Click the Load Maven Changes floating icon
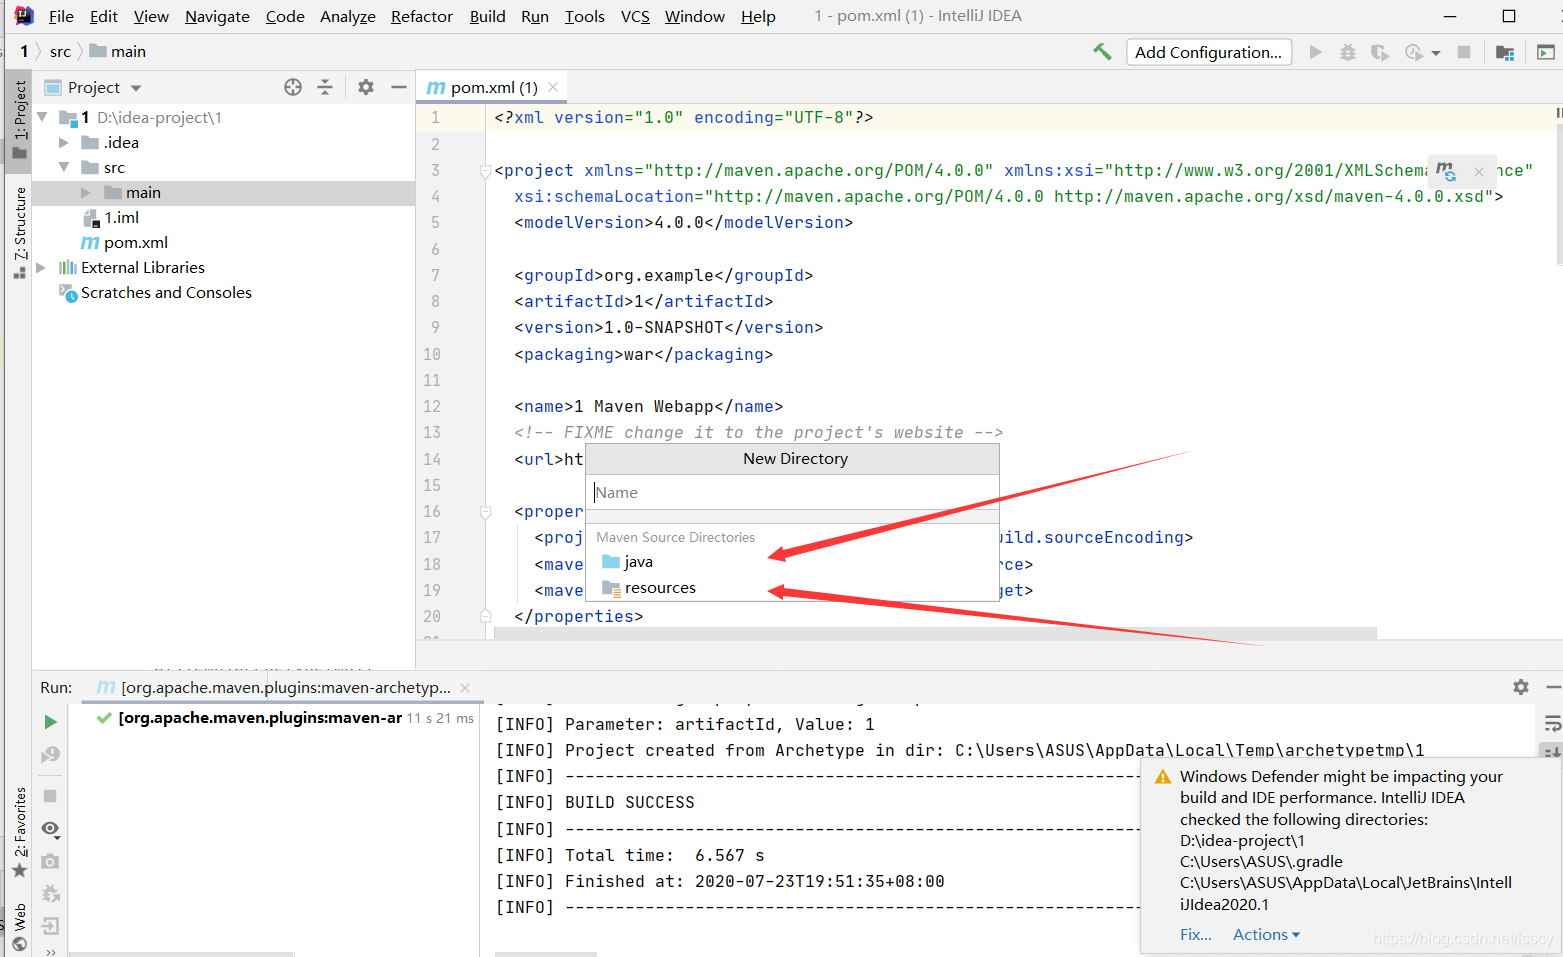1563x957 pixels. pyautogui.click(x=1446, y=171)
